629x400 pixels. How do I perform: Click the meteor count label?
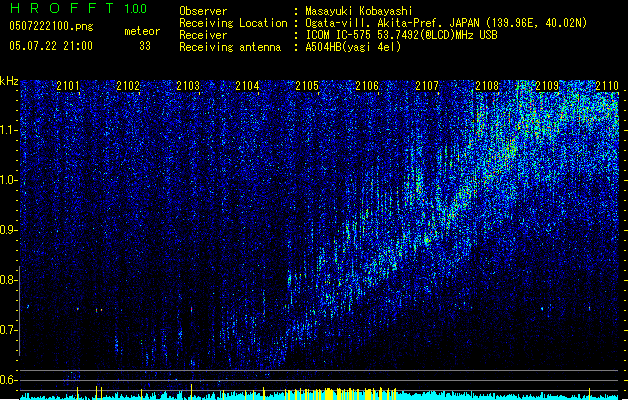[x=142, y=31]
